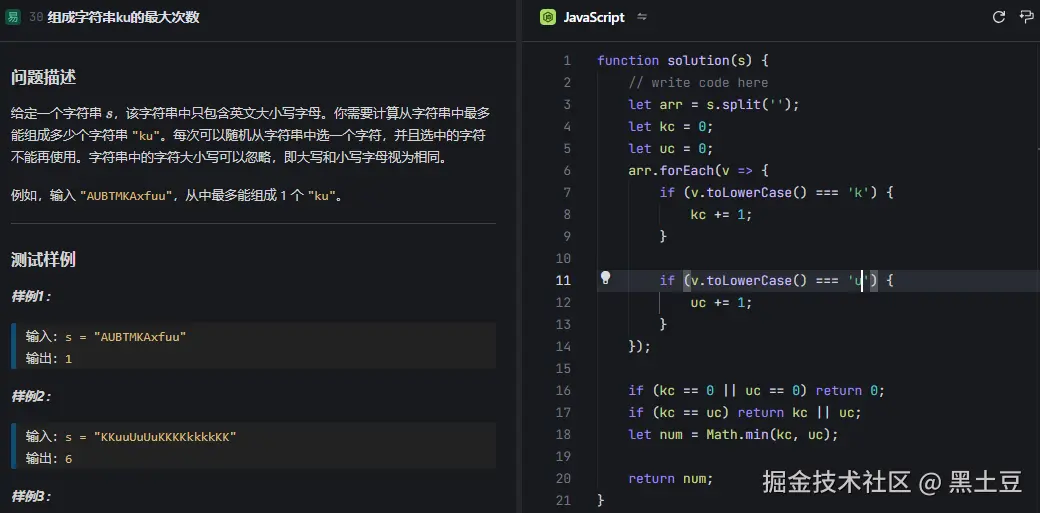This screenshot has height=513, width=1040.
Task: Click the 样例2 label
Action: click(31, 396)
